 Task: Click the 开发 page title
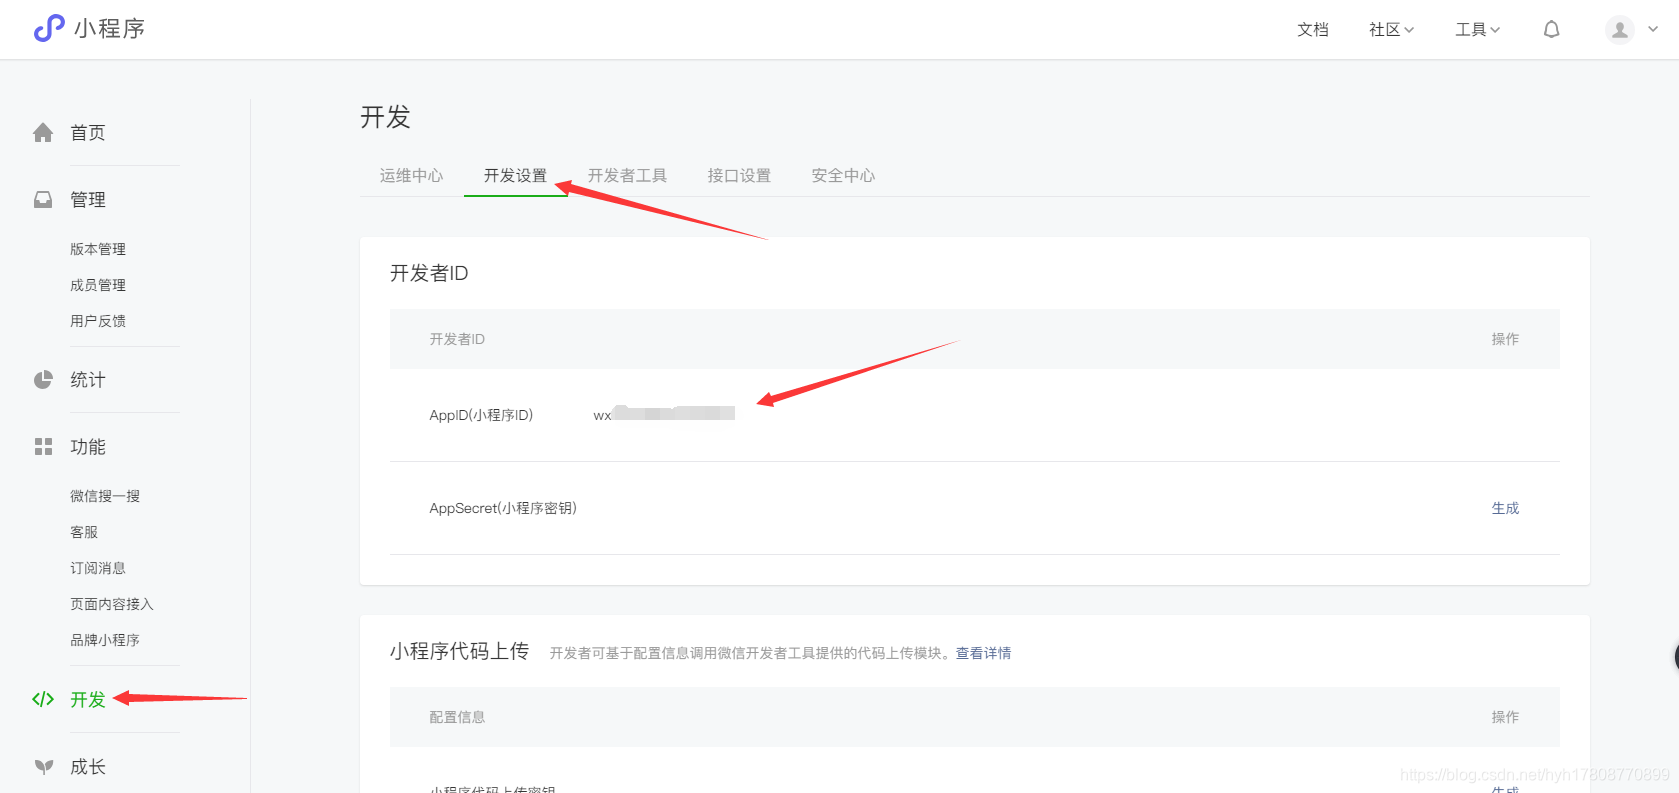(x=385, y=117)
